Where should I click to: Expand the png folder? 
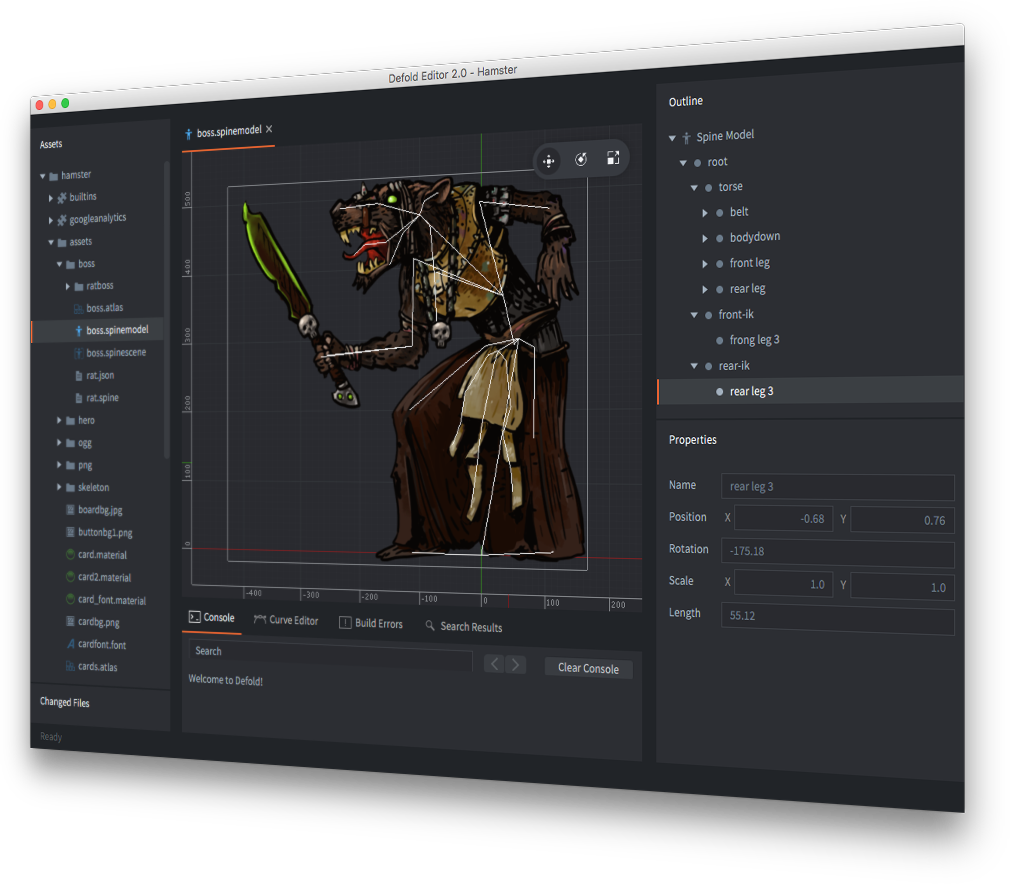(59, 465)
